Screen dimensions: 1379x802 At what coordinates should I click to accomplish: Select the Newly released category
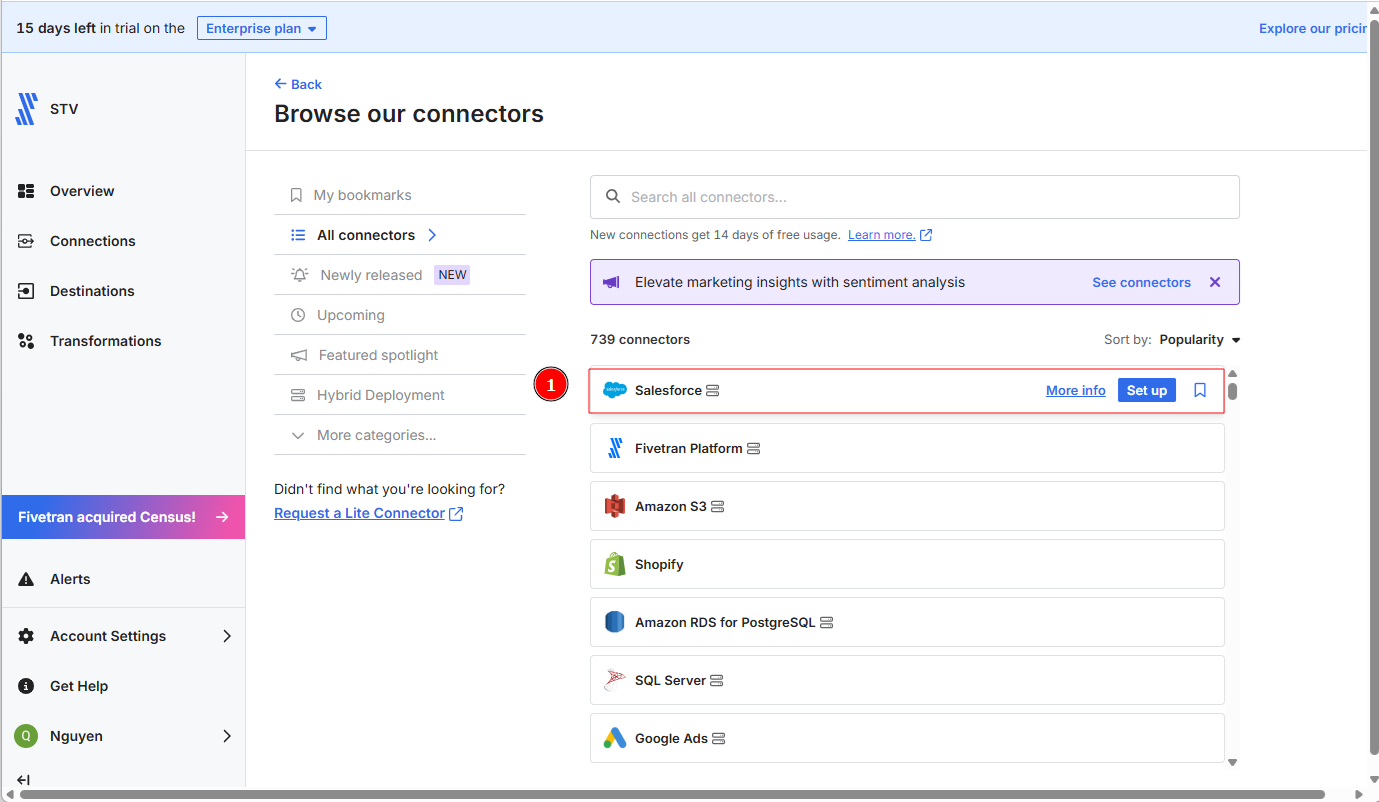pyautogui.click(x=371, y=275)
